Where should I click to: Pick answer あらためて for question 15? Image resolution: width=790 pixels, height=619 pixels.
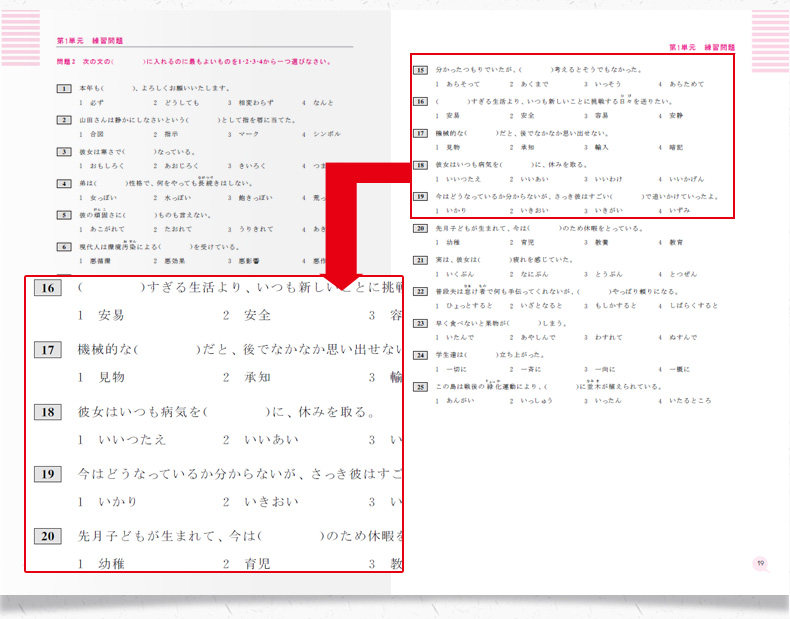pos(686,84)
